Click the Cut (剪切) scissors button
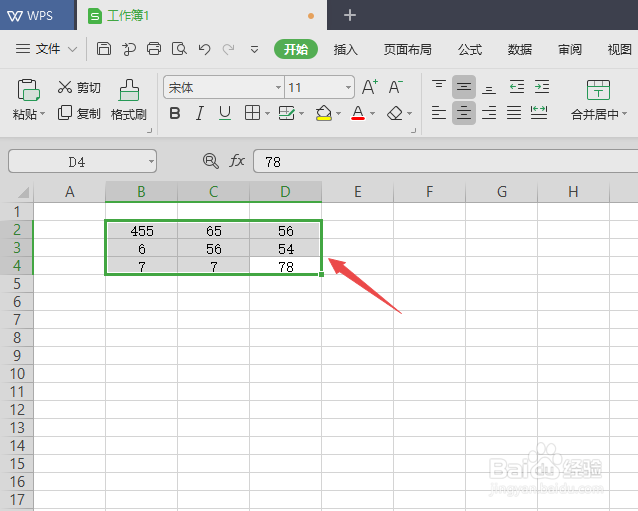This screenshot has height=511, width=638. 79,87
